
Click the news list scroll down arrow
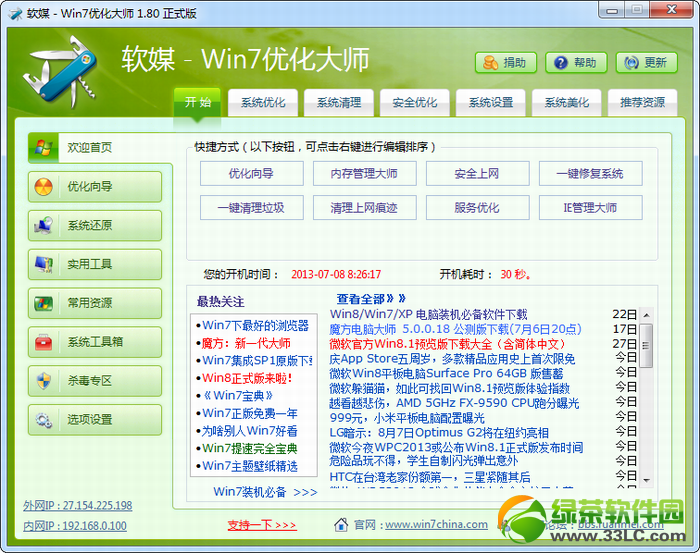click(646, 481)
